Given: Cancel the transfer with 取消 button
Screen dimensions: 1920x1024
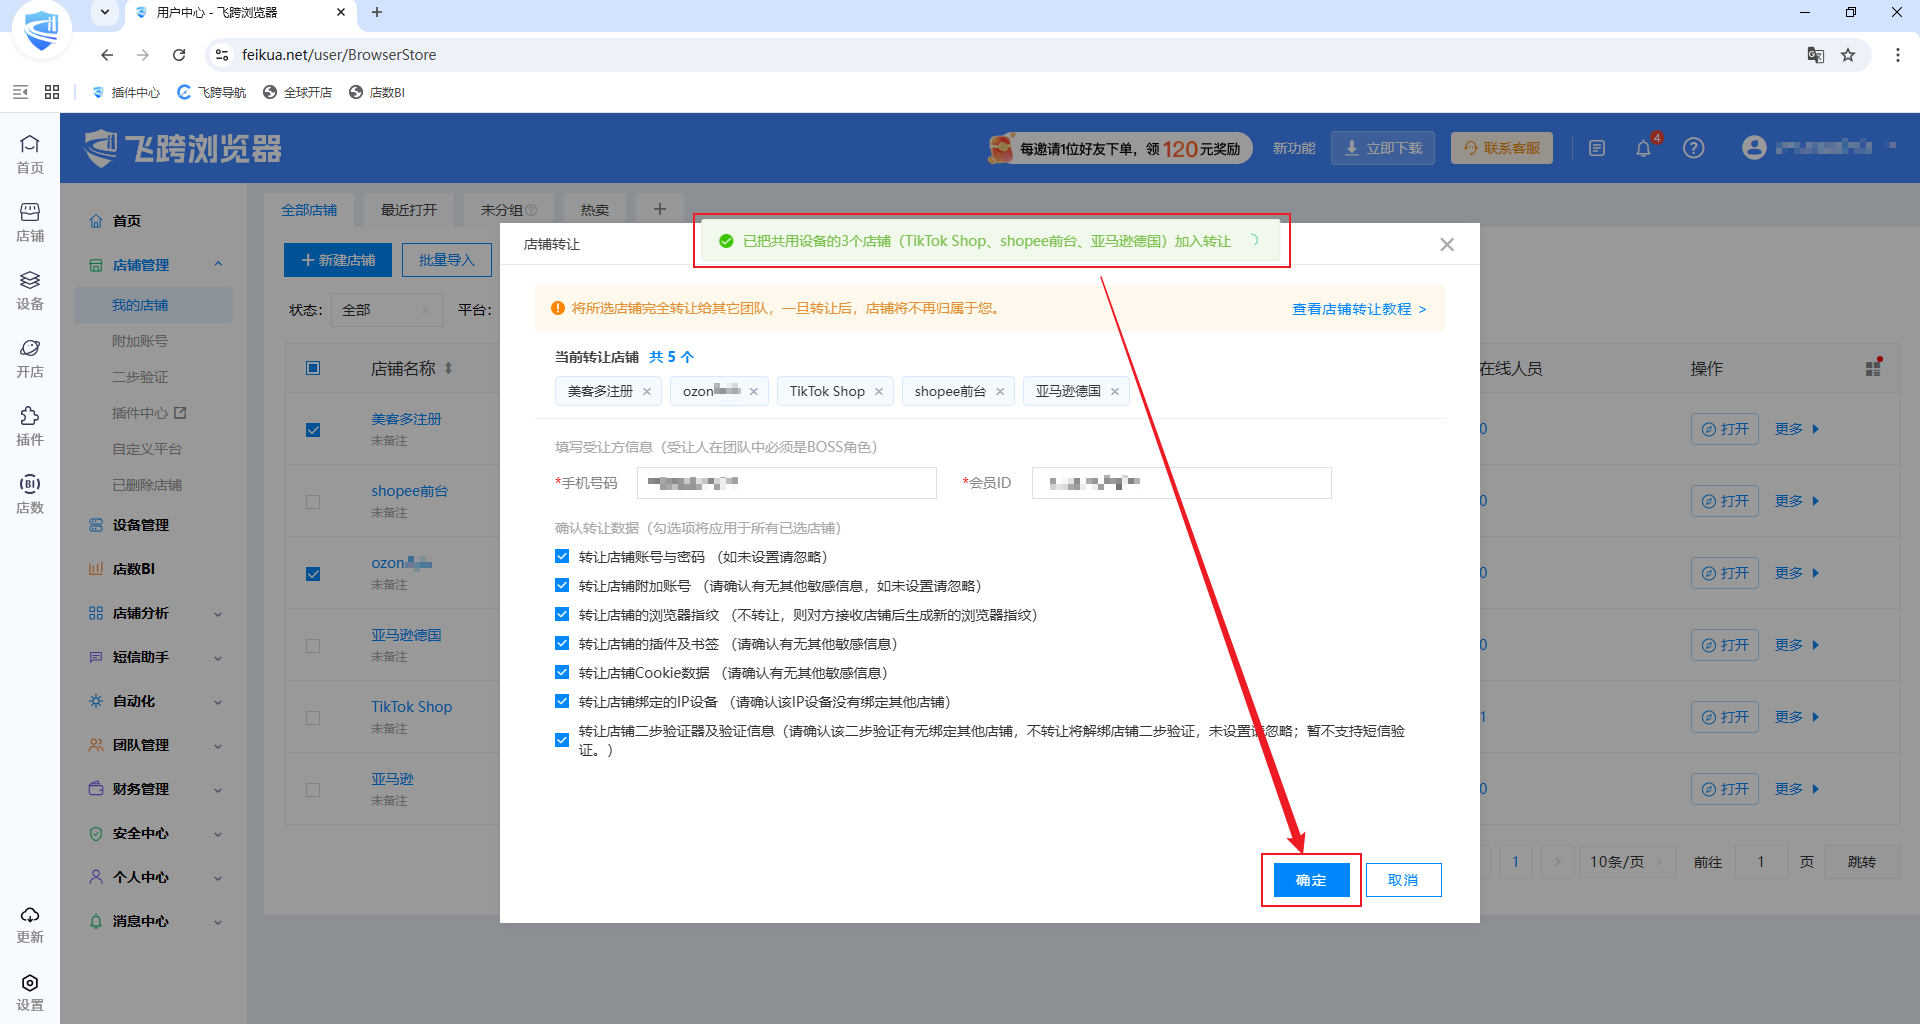Looking at the screenshot, I should click(x=1403, y=880).
